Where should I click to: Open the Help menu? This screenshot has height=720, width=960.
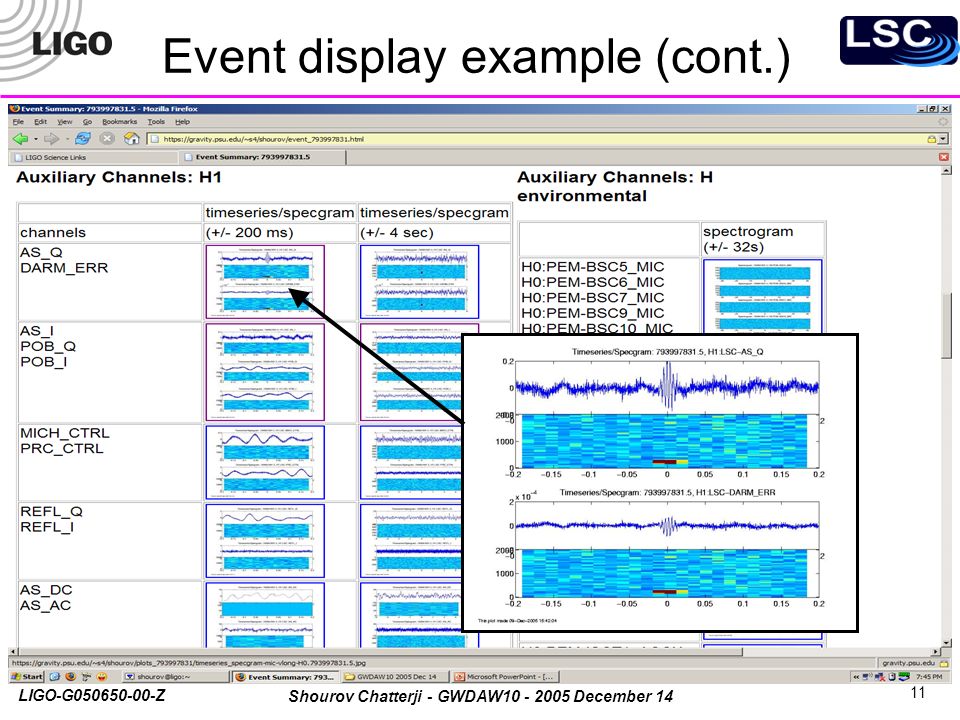182,122
